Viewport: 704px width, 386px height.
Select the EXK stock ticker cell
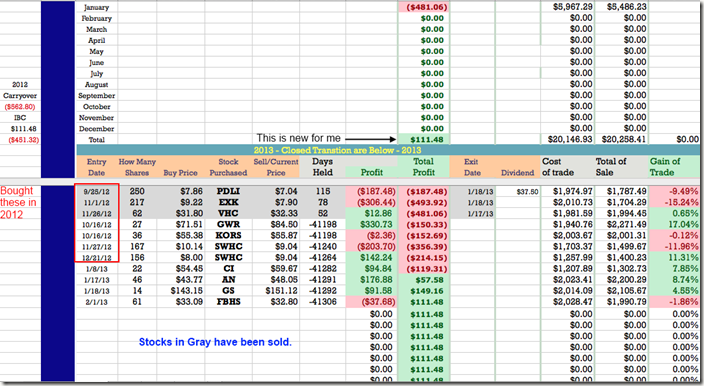228,202
